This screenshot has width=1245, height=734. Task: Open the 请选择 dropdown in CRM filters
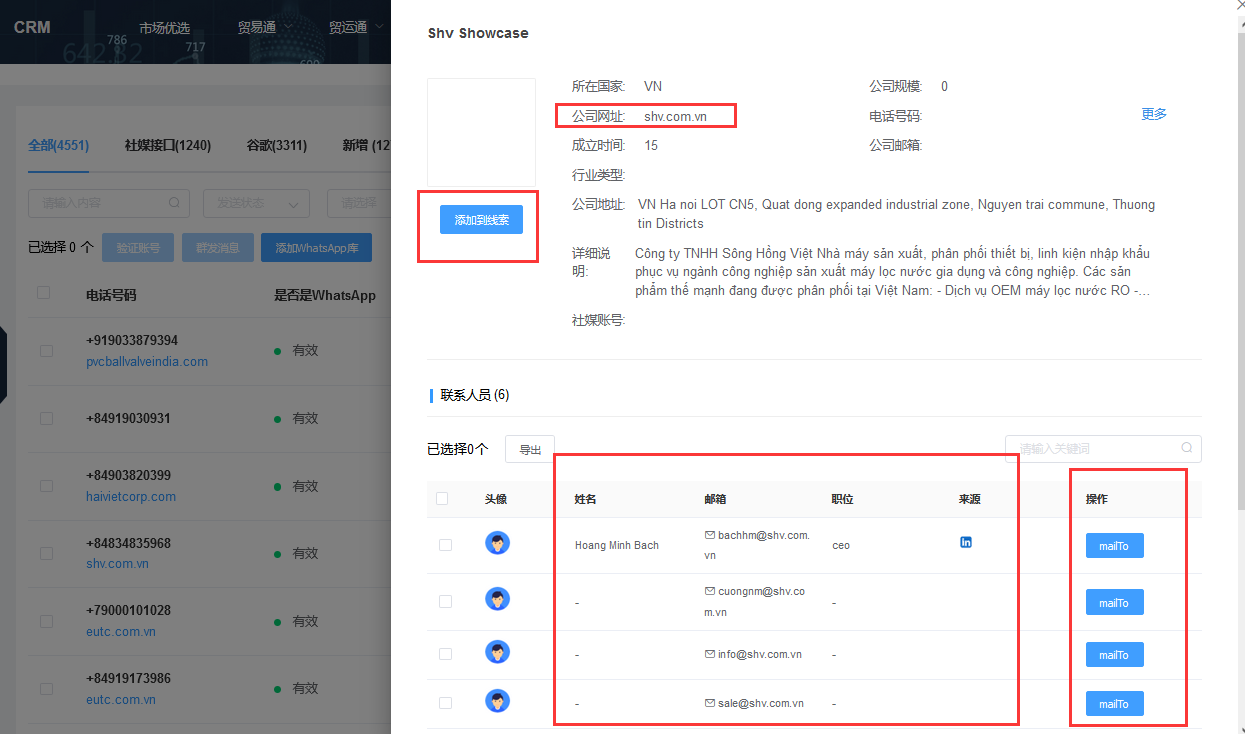[x=358, y=203]
